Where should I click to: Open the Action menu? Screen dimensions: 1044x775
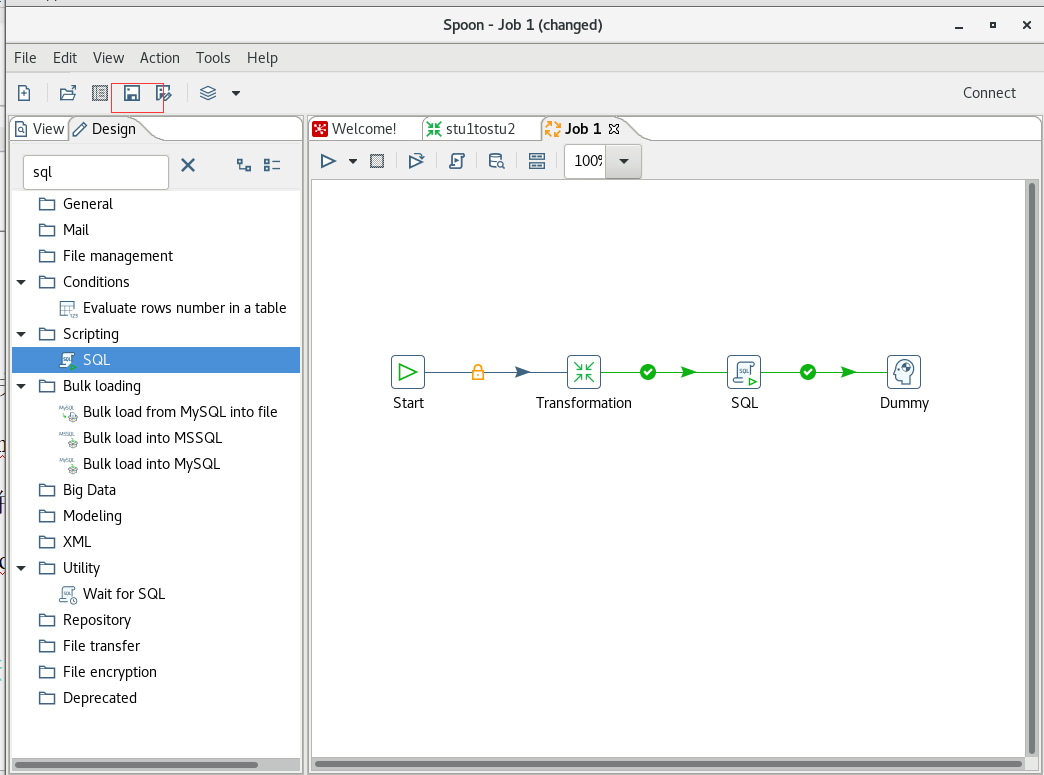pos(160,58)
